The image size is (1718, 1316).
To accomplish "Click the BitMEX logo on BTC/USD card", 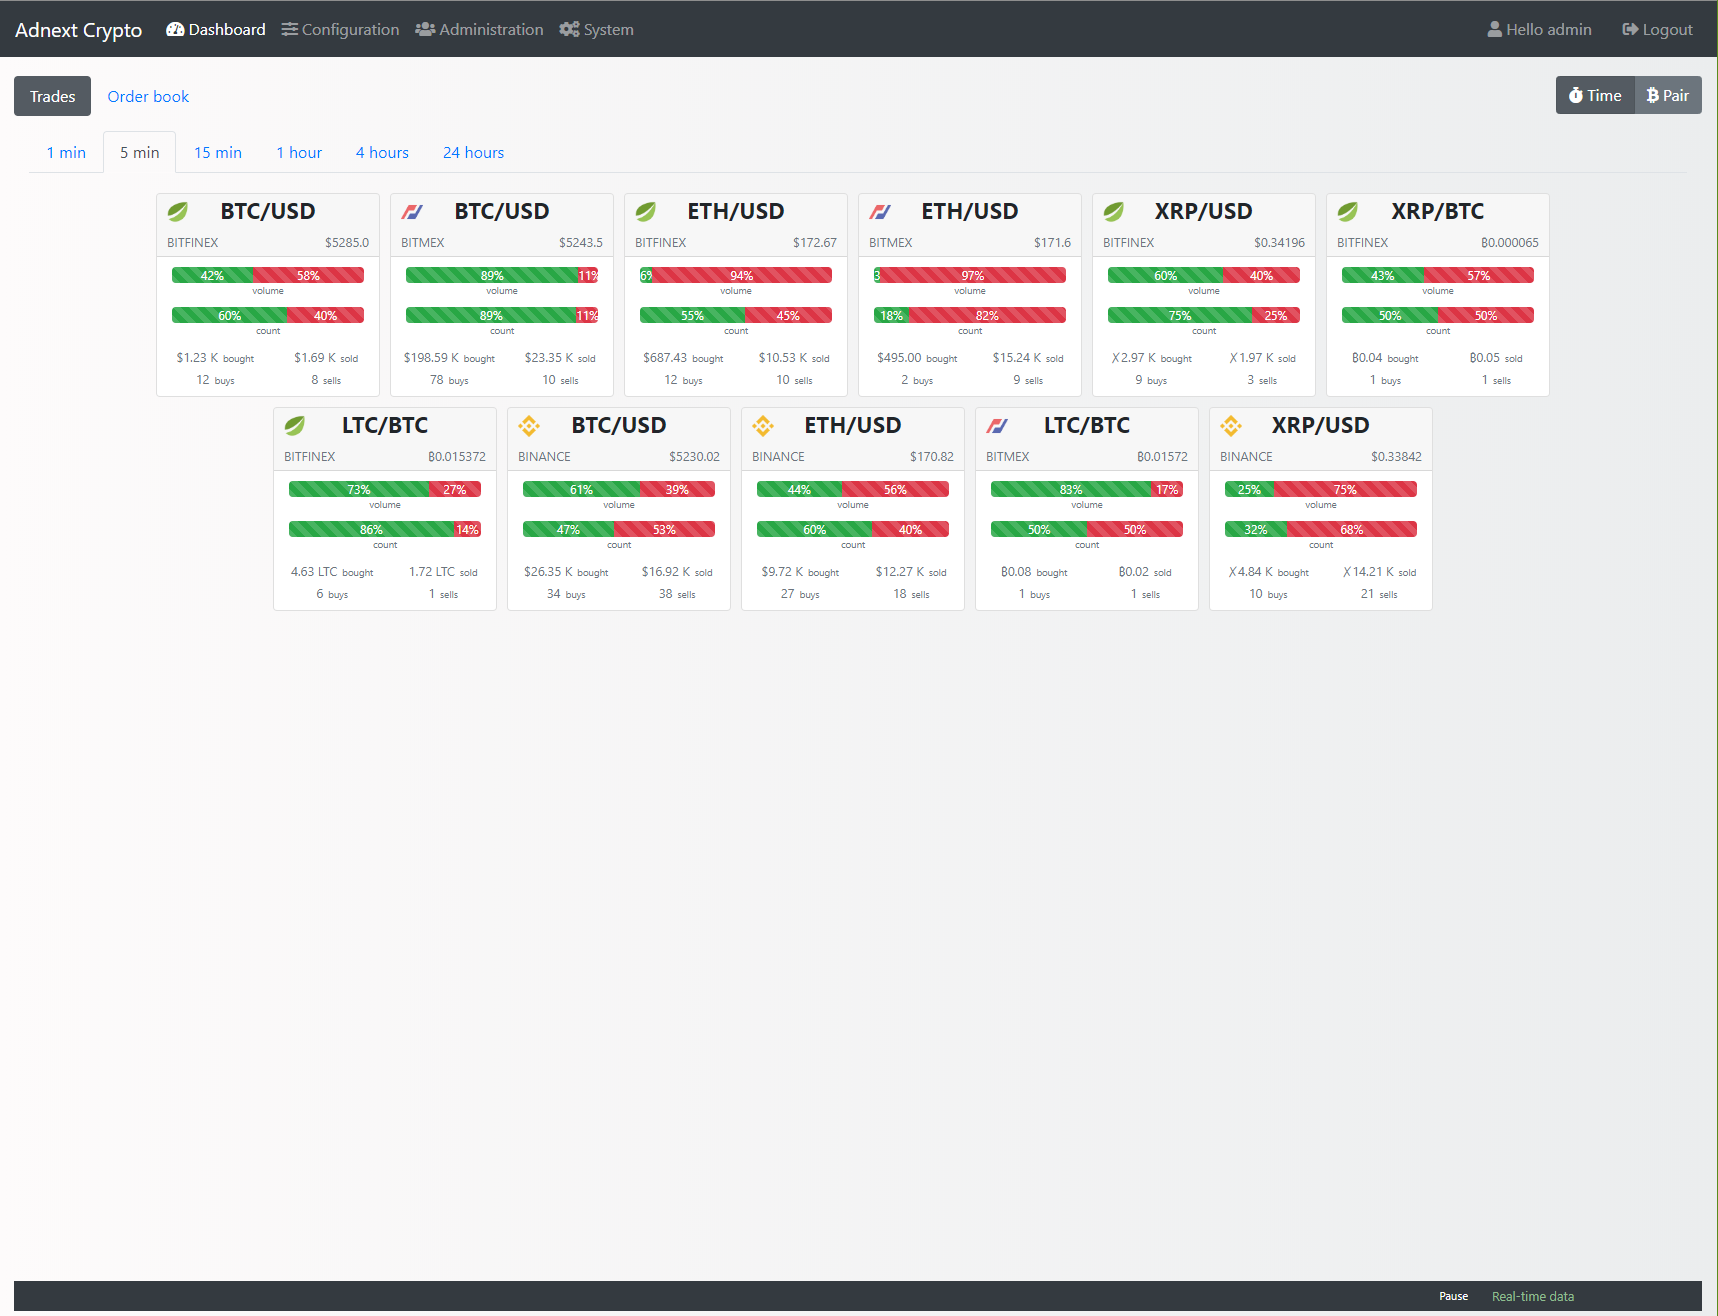I will (412, 212).
